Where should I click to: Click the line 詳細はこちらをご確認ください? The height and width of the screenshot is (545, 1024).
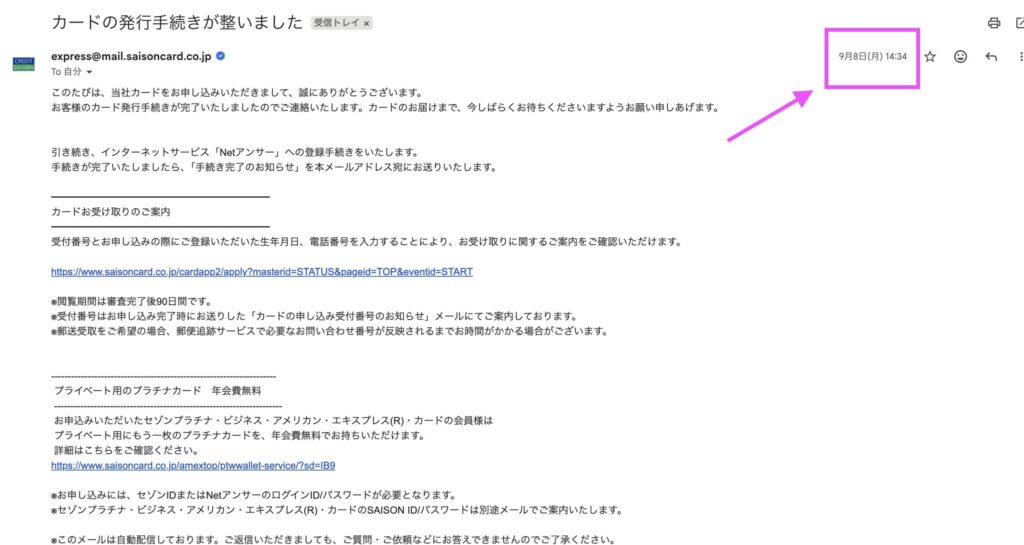[126, 450]
